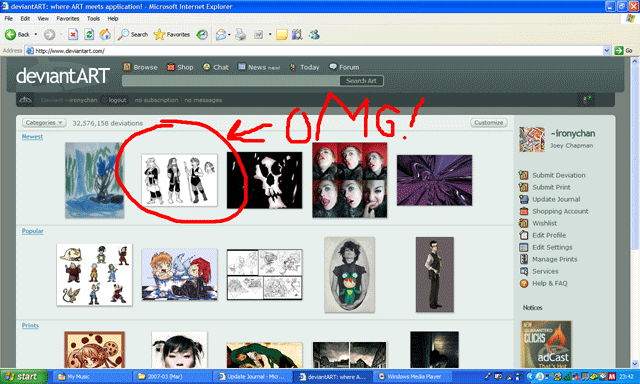The image size is (640, 384).
Task: Click the Customize button
Action: coord(489,122)
